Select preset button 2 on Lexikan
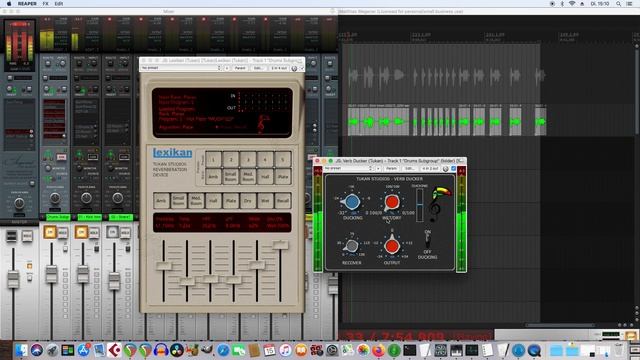Screen dimensions: 640x360 [231, 160]
